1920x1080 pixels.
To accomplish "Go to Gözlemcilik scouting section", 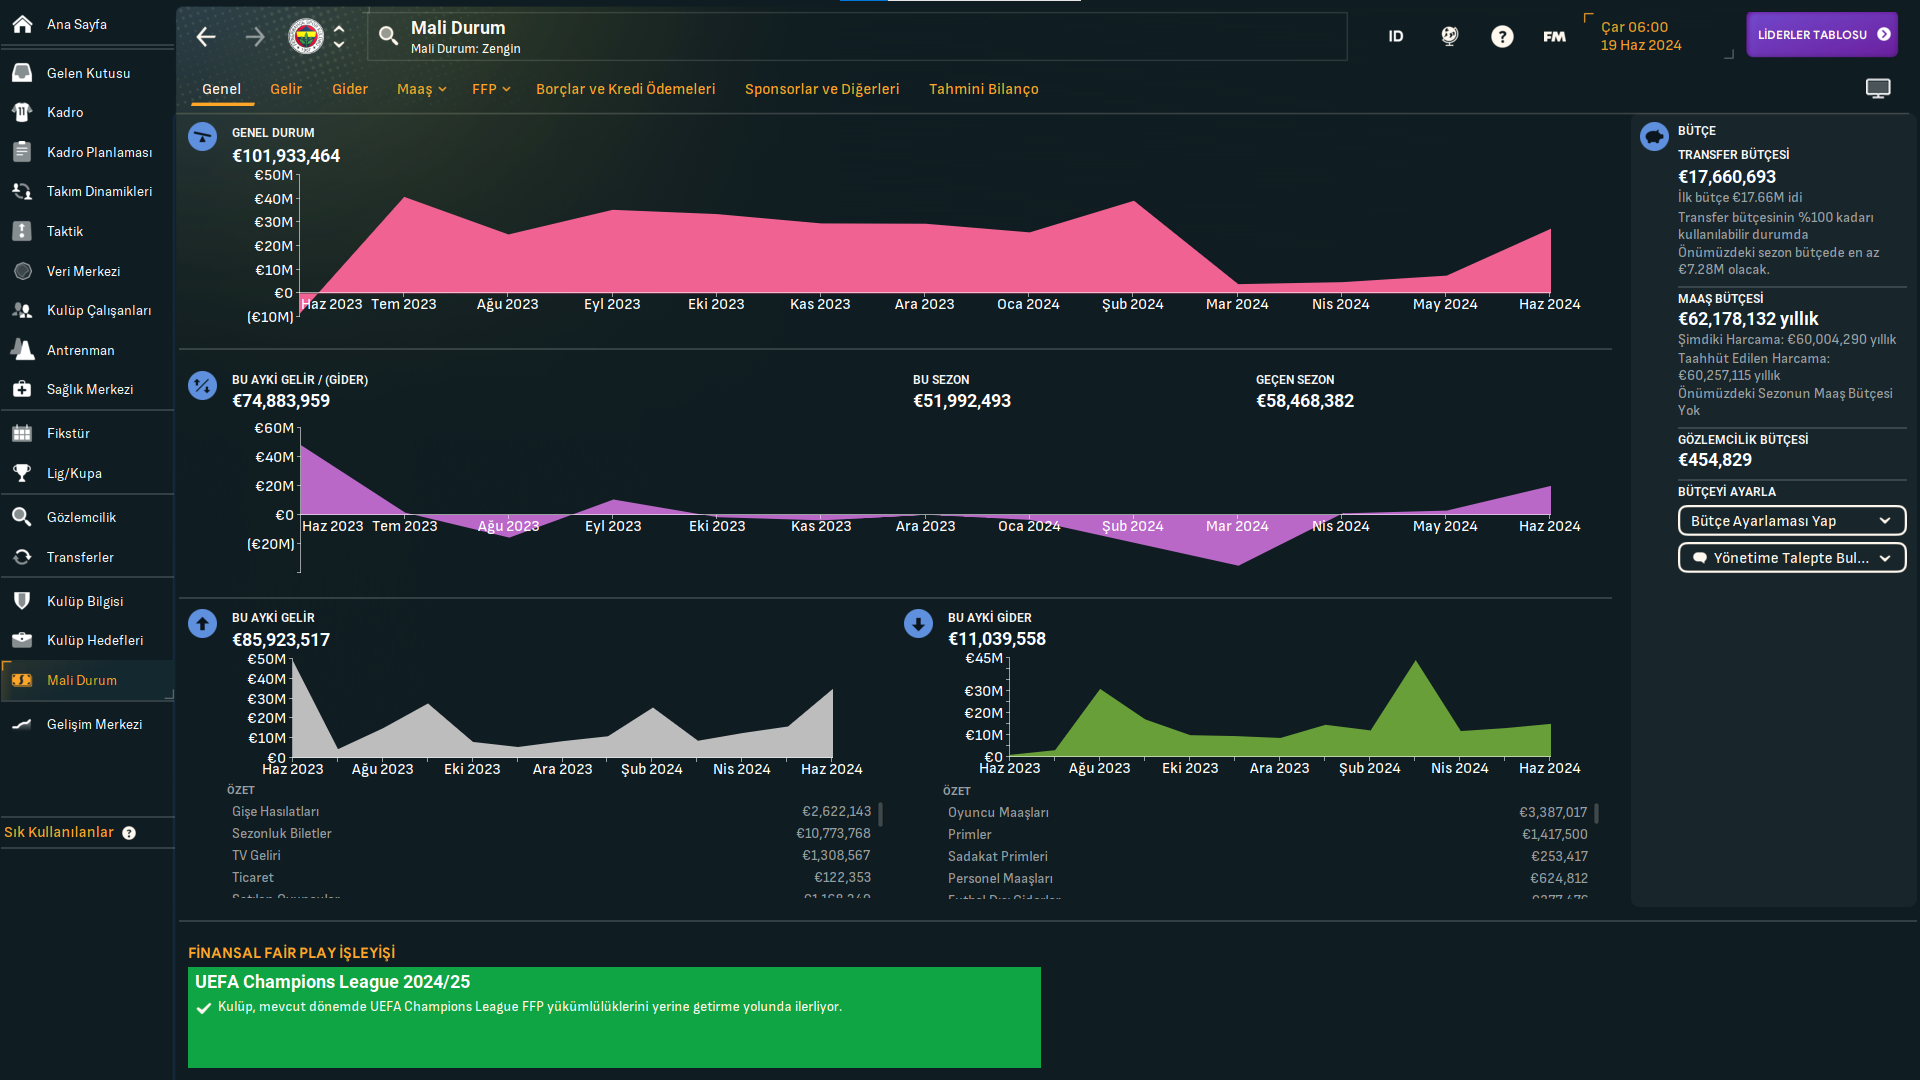I will tap(81, 517).
